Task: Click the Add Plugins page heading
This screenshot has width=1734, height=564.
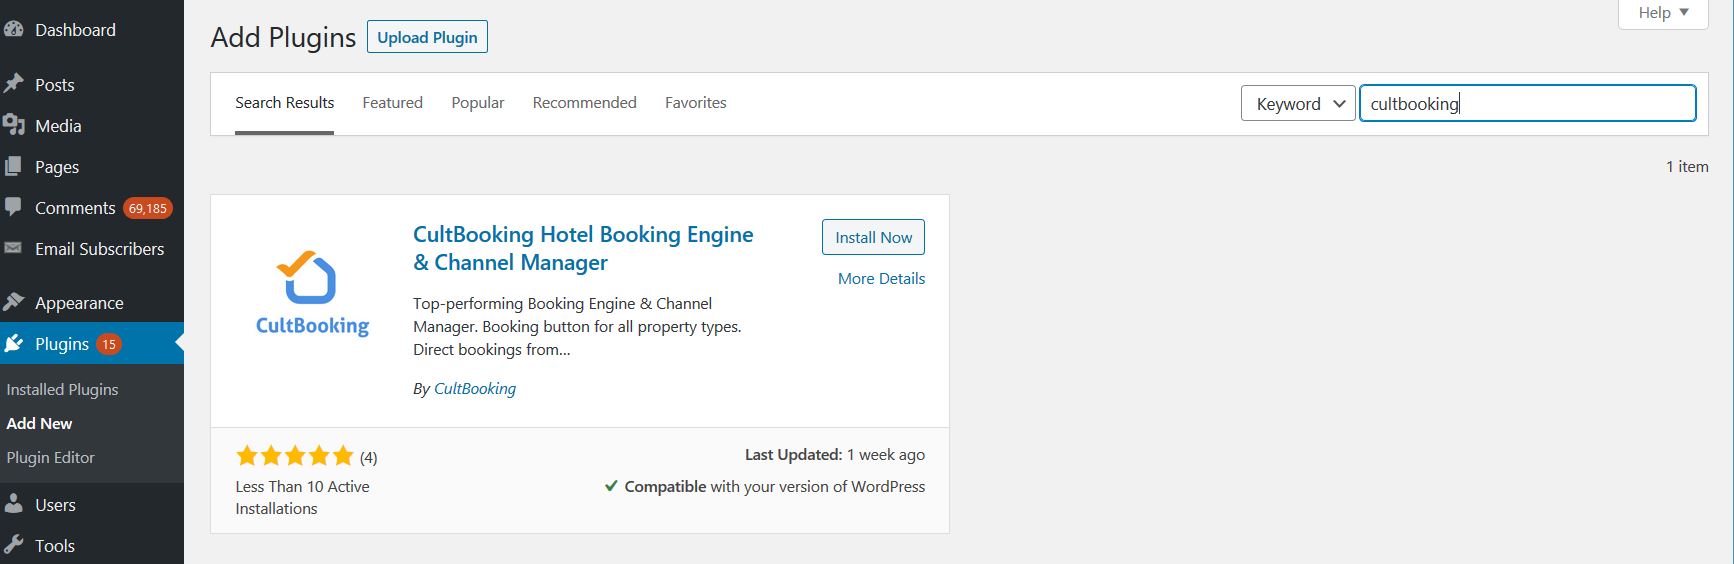Action: [283, 37]
